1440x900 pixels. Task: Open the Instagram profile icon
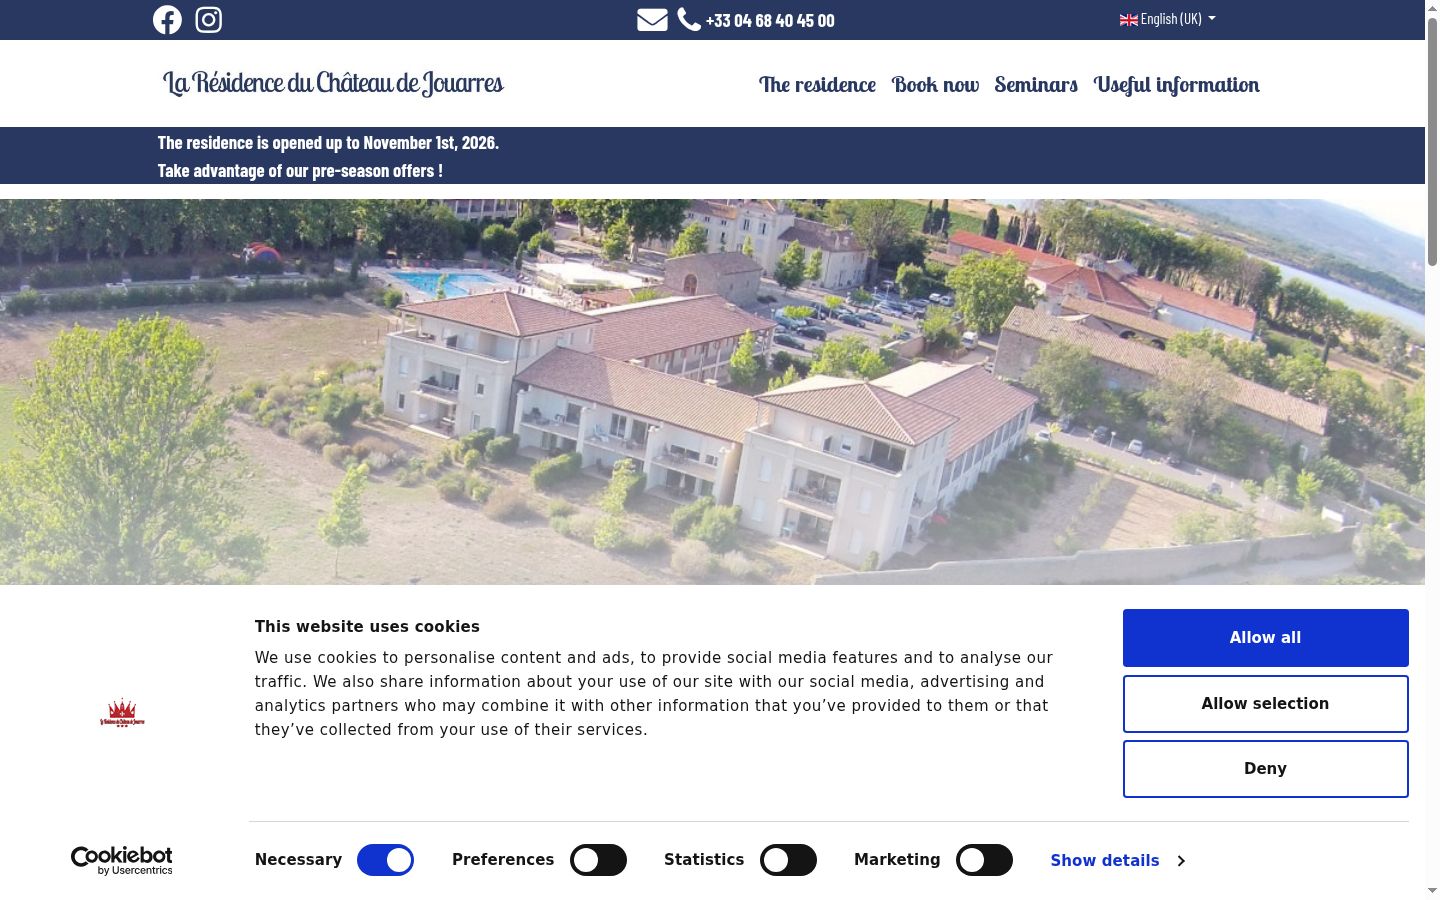[208, 20]
